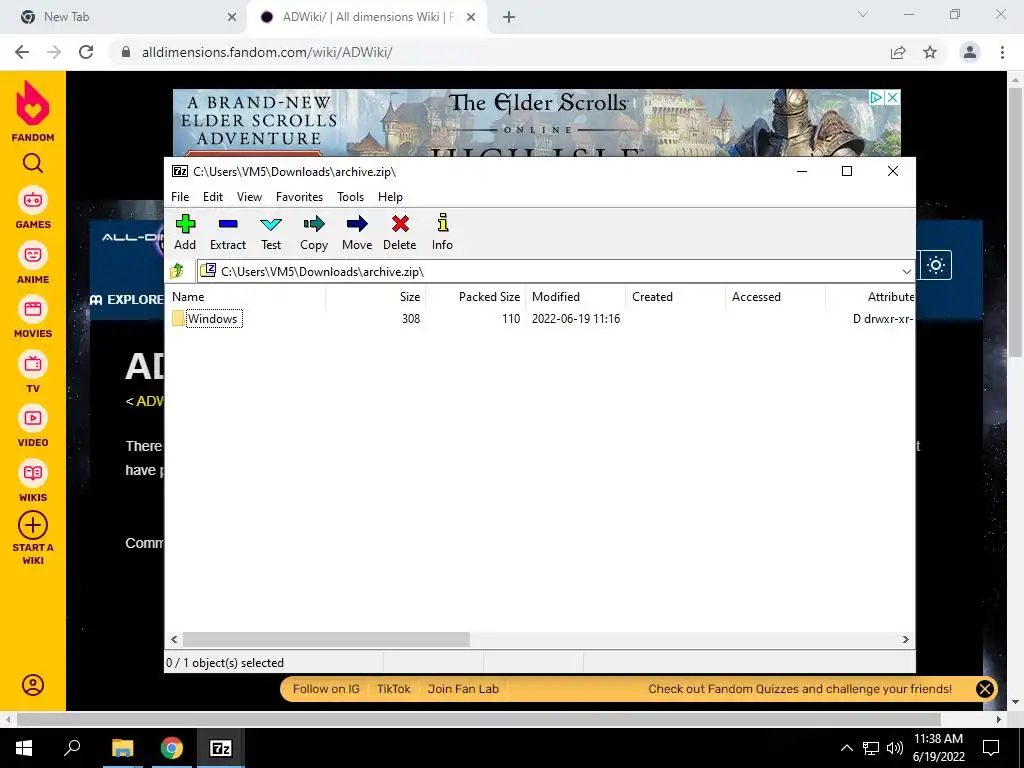The image size is (1024, 768).
Task: Open Fandom home logo in sidebar
Action: pos(33,110)
